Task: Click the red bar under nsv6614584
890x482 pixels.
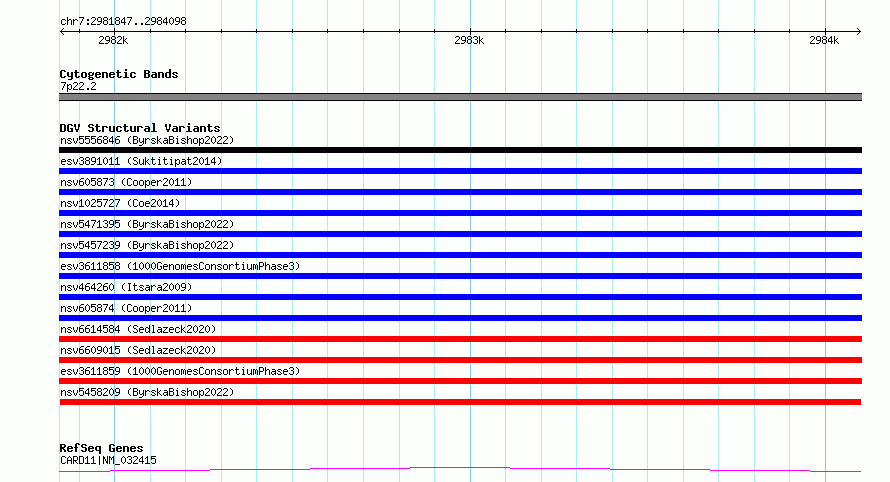Action: coord(460,339)
